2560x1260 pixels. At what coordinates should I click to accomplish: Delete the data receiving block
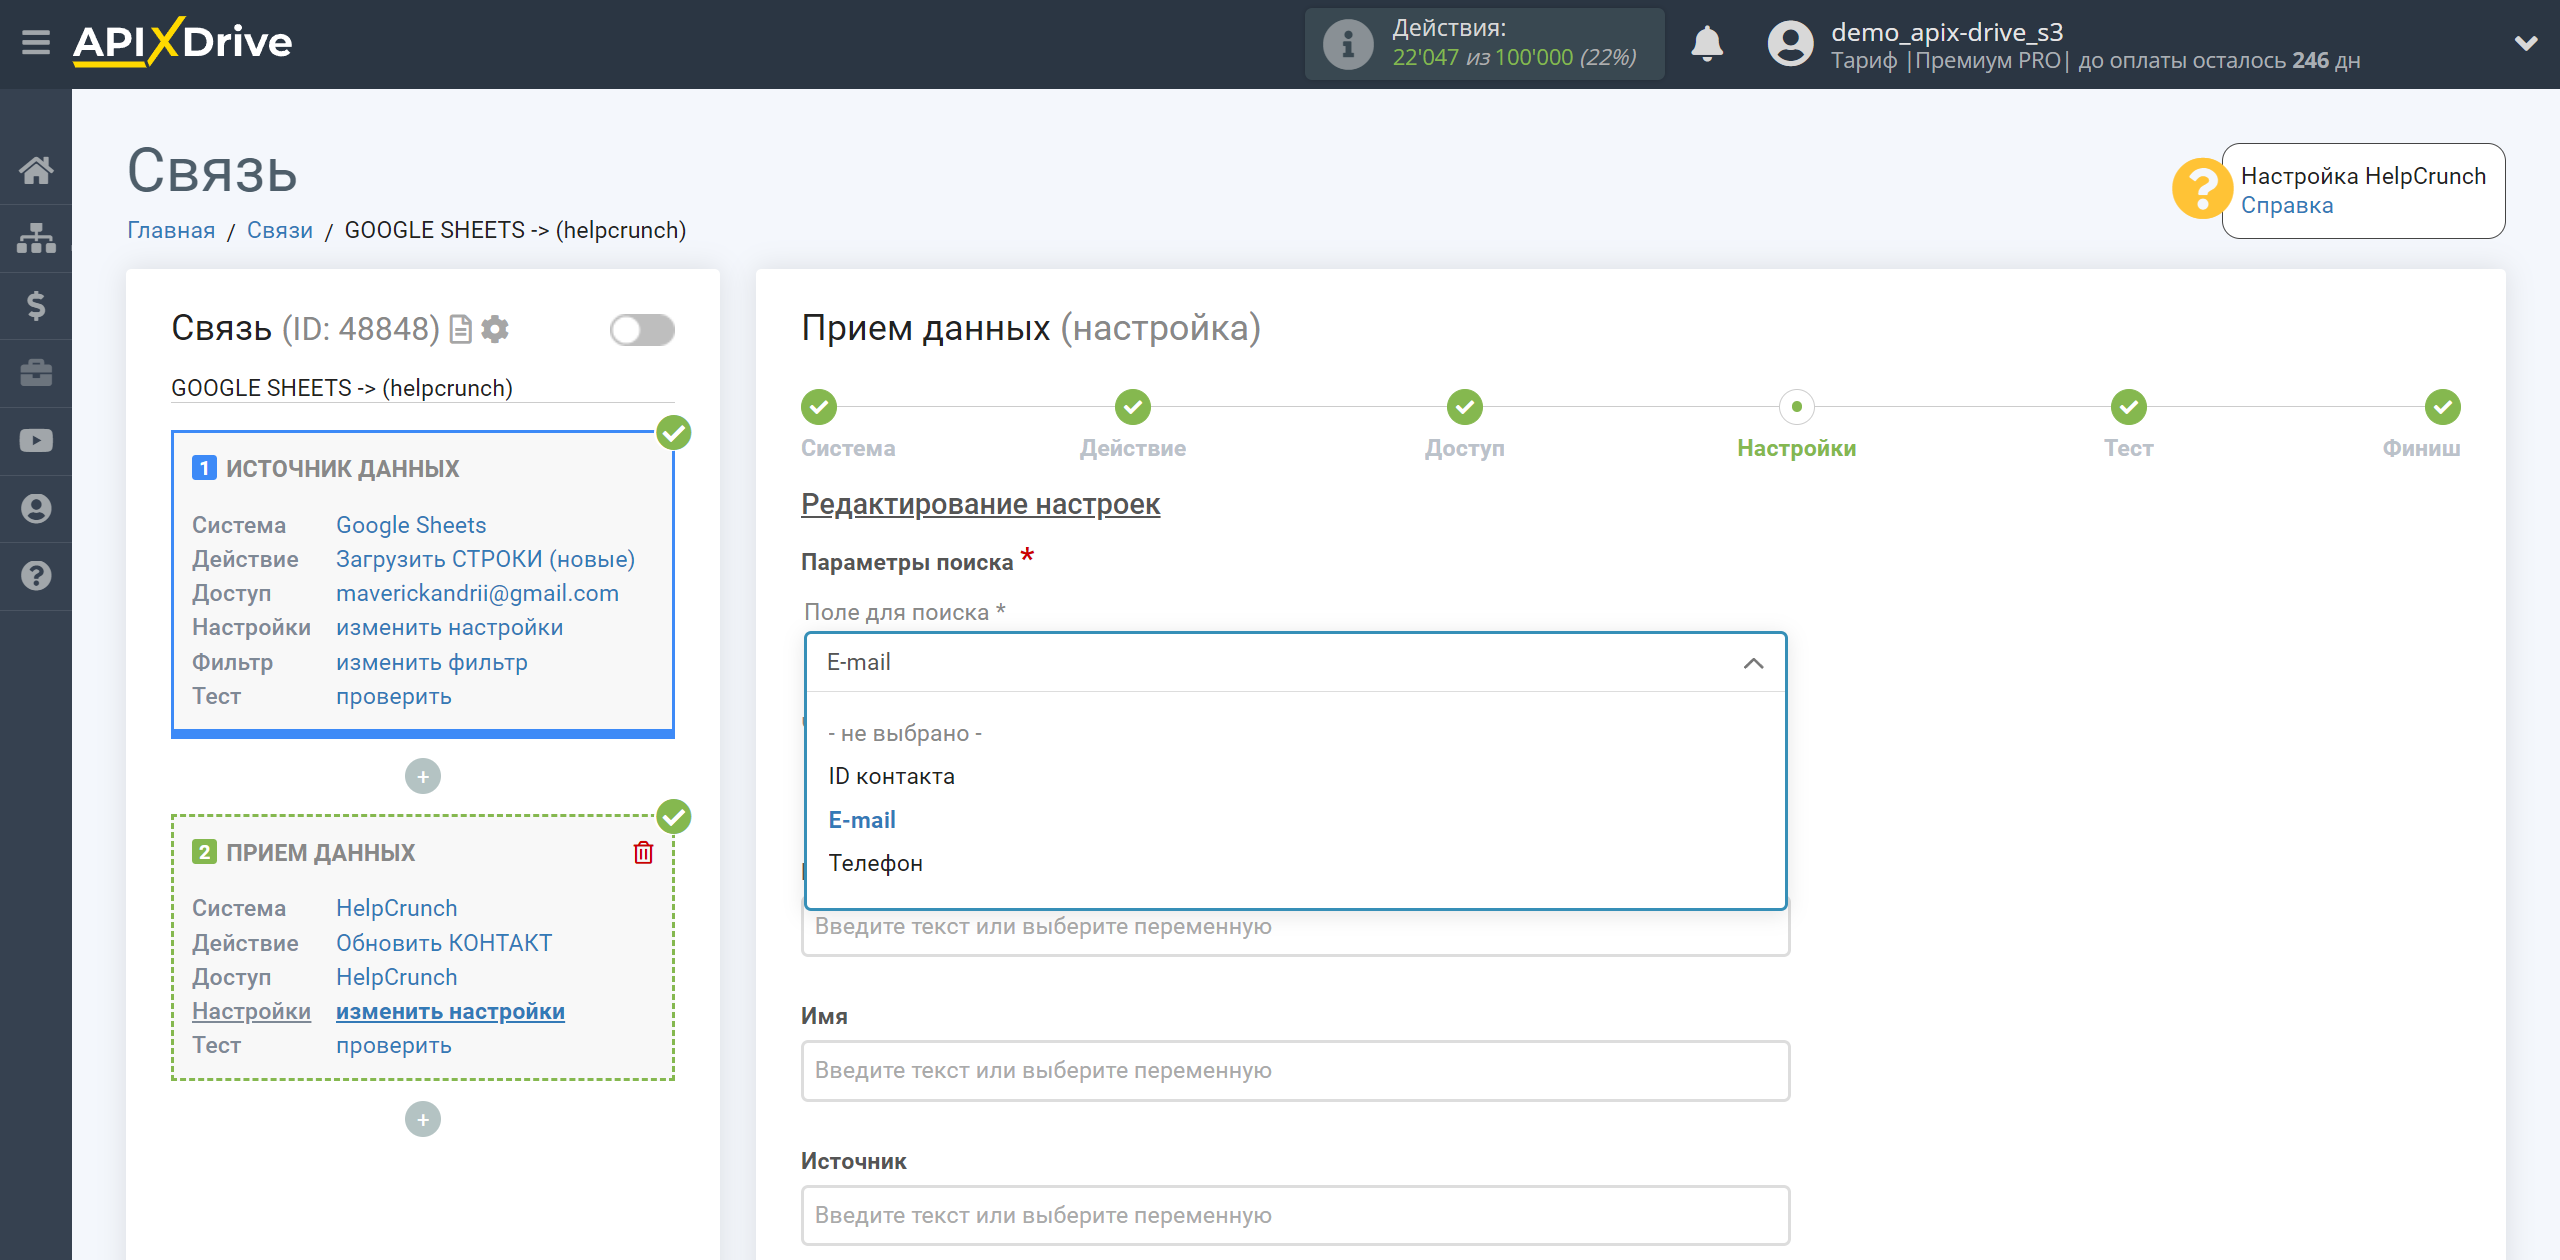[643, 852]
